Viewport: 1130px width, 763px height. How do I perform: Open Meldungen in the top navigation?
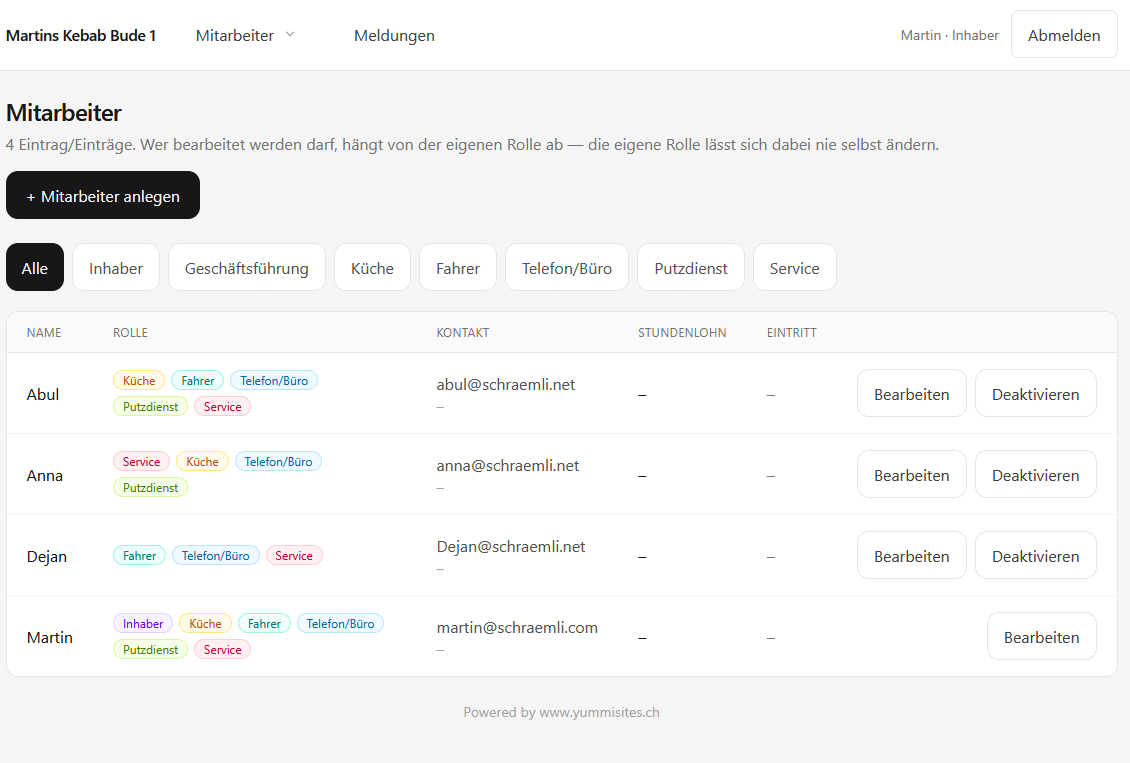pyautogui.click(x=394, y=35)
